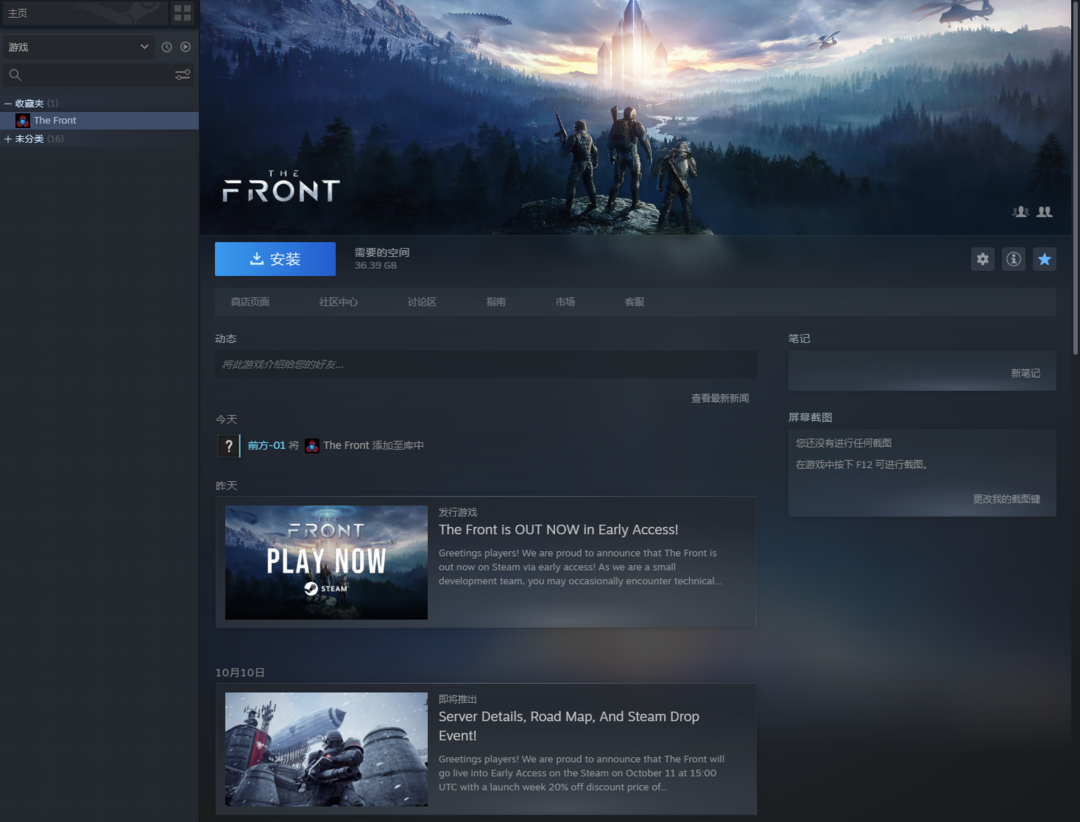The width and height of the screenshot is (1080, 822).
Task: Click the recent activity clock icon
Action: (x=167, y=47)
